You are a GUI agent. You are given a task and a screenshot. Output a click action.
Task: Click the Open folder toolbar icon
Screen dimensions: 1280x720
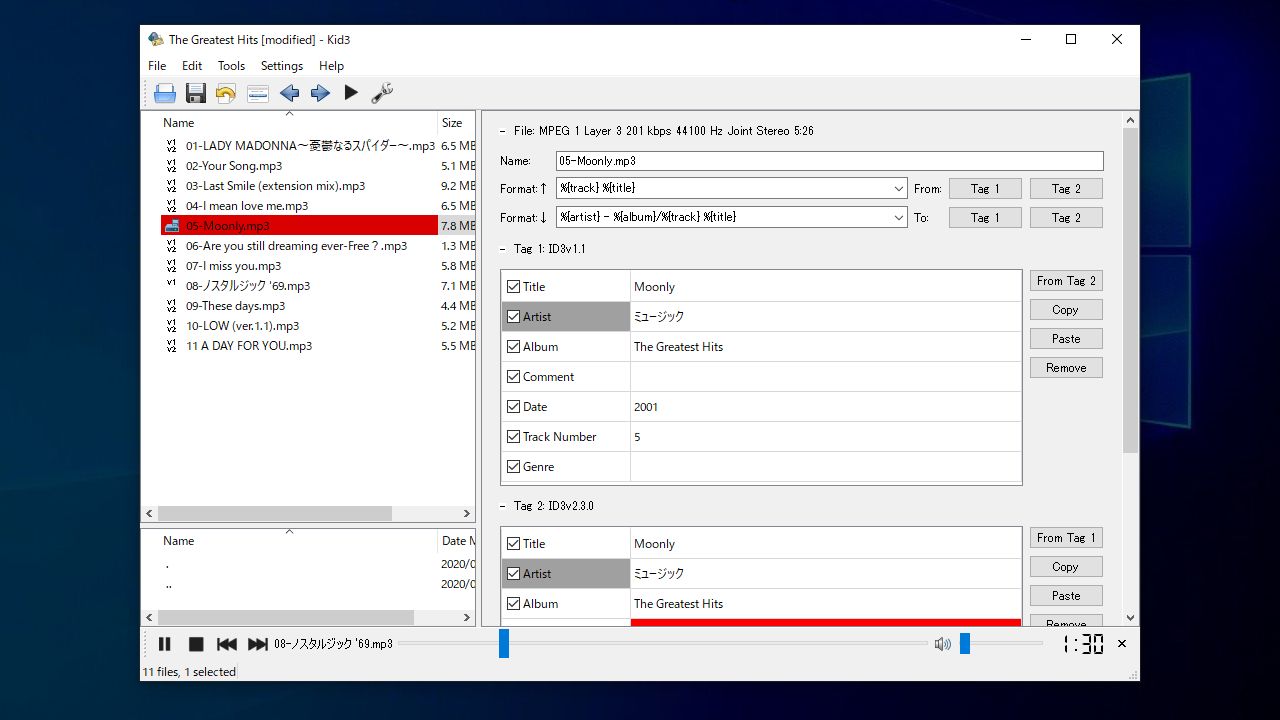pyautogui.click(x=165, y=93)
